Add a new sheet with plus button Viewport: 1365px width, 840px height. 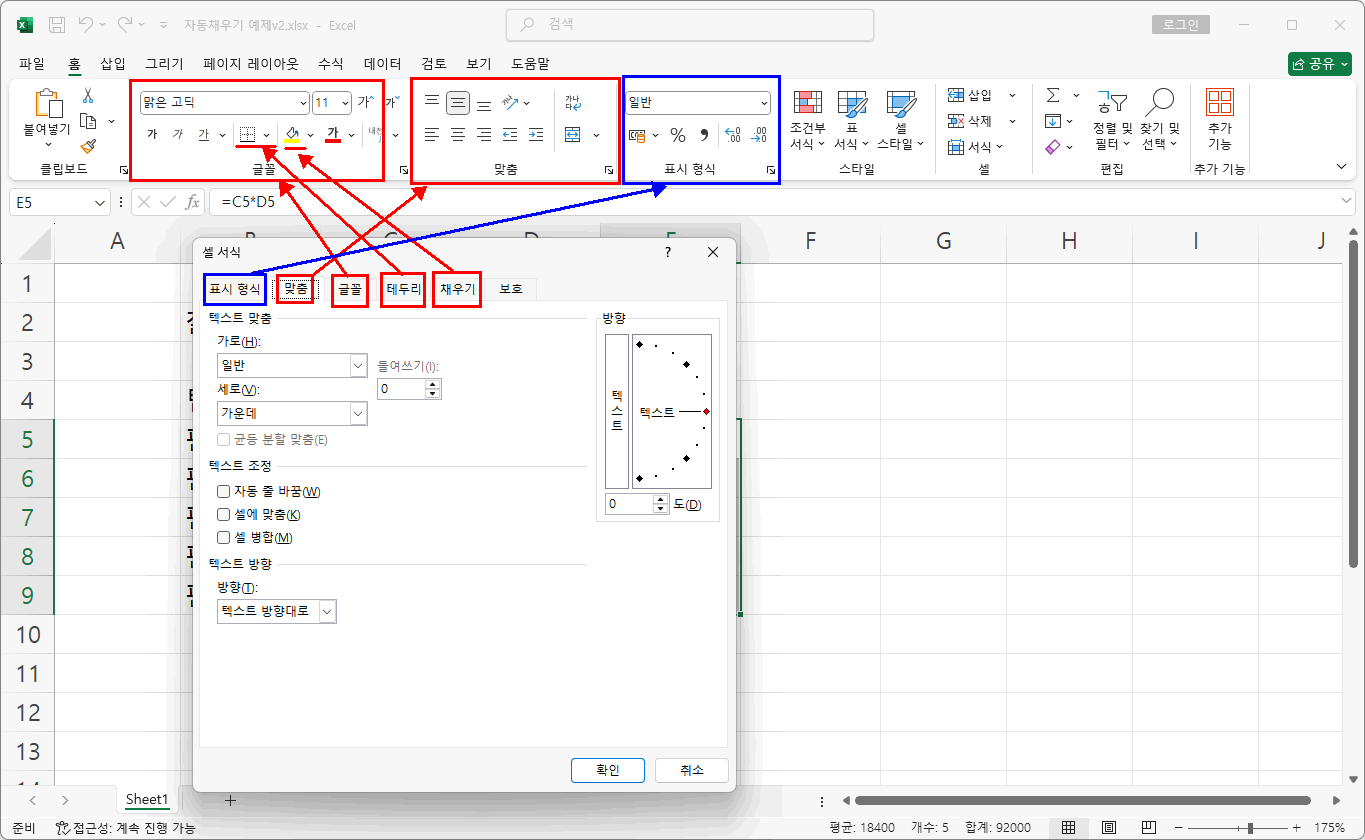[x=231, y=800]
